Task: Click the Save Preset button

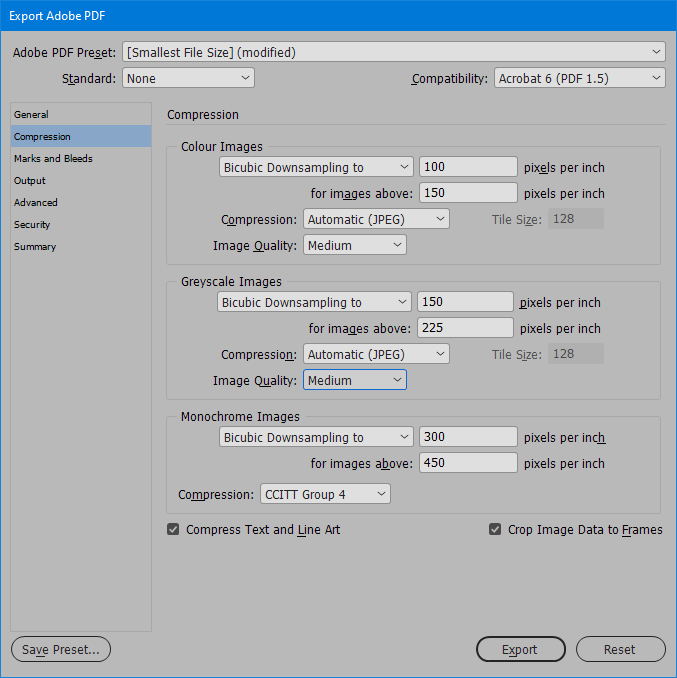Action: click(x=61, y=649)
